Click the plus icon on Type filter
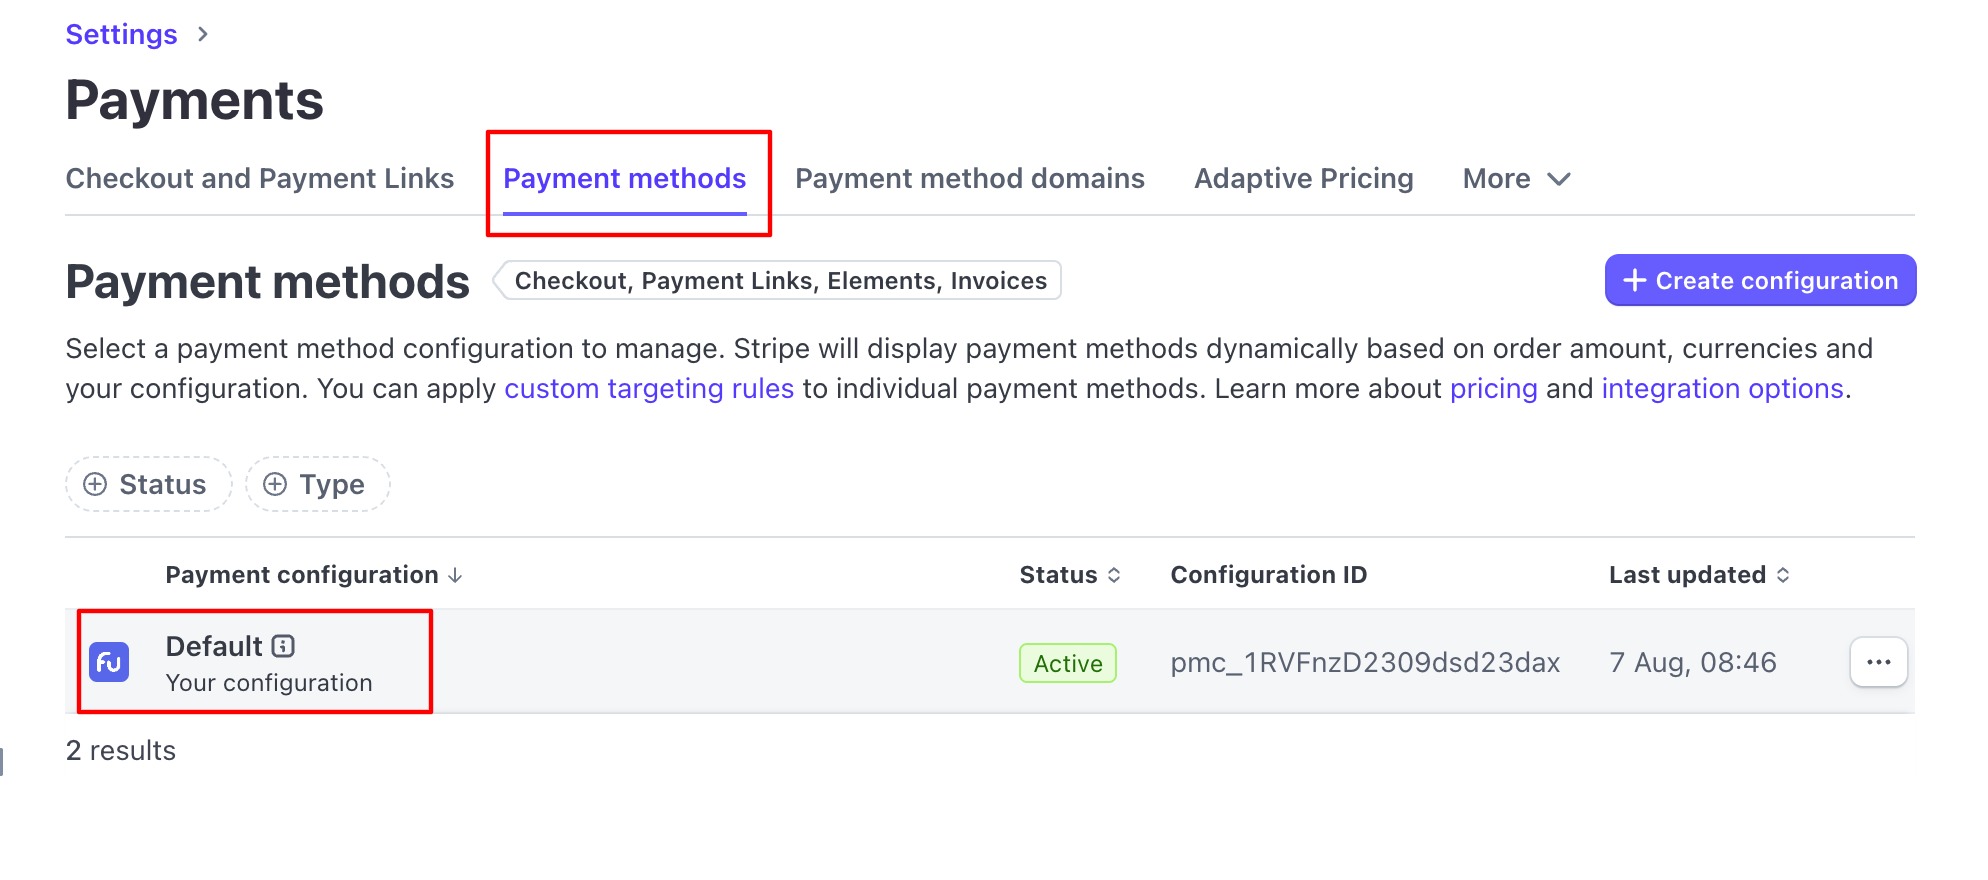The width and height of the screenshot is (1988, 880). pyautogui.click(x=275, y=485)
